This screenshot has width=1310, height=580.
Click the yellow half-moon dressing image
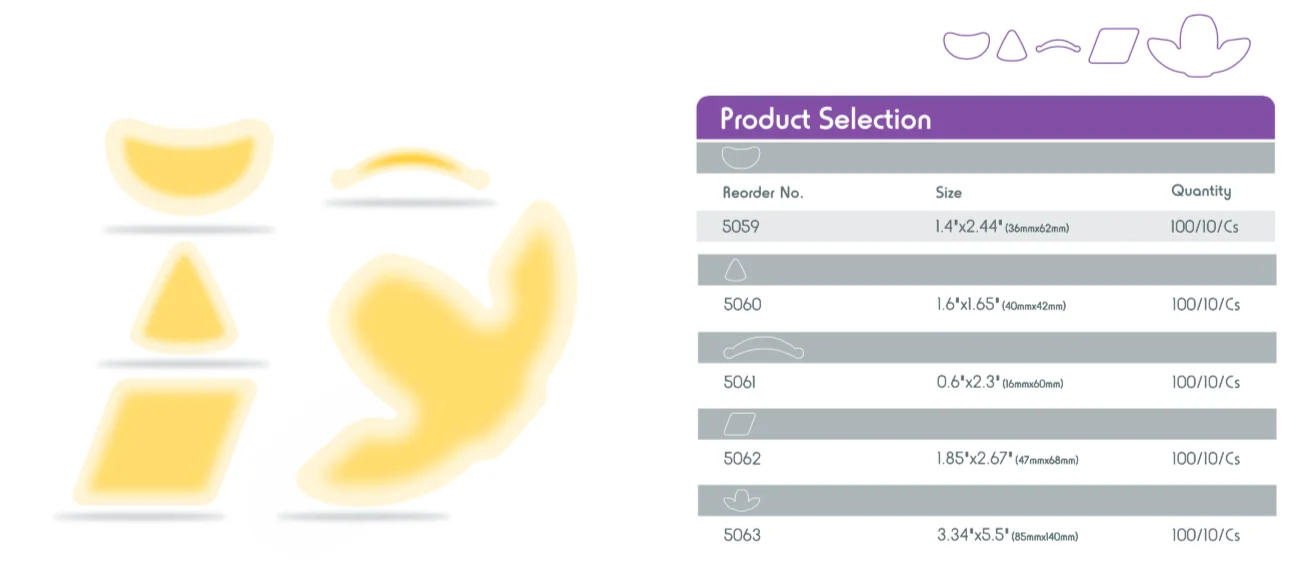coord(189,162)
